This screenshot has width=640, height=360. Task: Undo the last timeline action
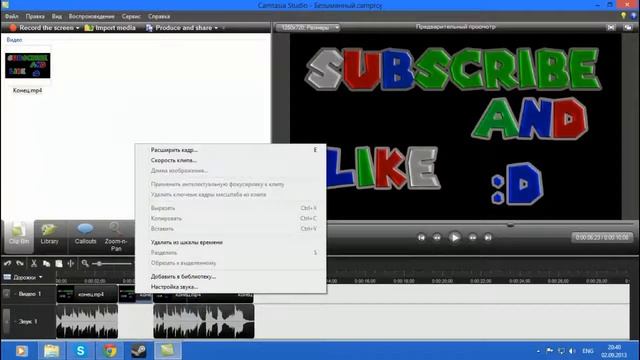(x=7, y=264)
